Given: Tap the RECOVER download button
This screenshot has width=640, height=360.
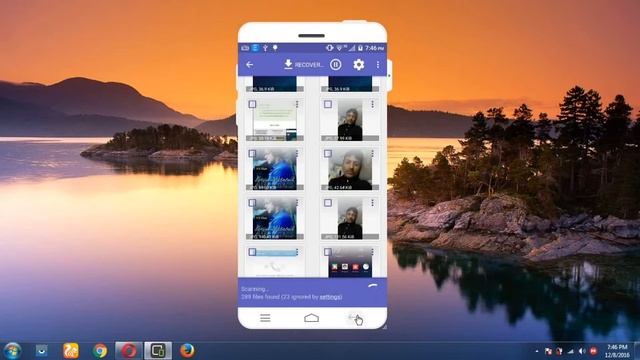Looking at the screenshot, I should [x=304, y=64].
